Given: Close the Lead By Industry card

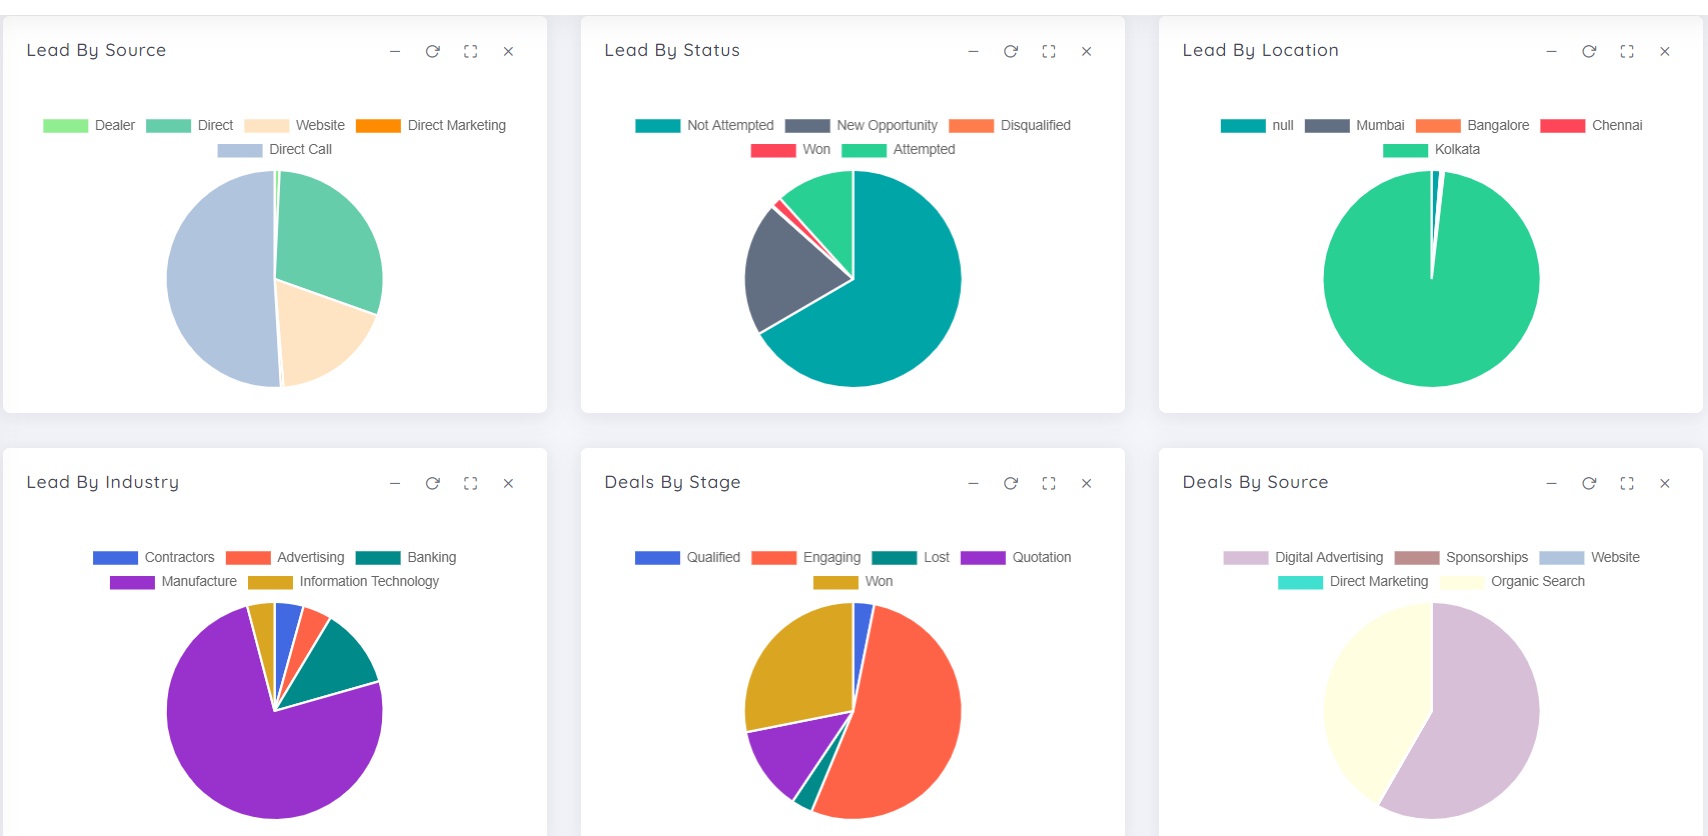Looking at the screenshot, I should pyautogui.click(x=508, y=483).
